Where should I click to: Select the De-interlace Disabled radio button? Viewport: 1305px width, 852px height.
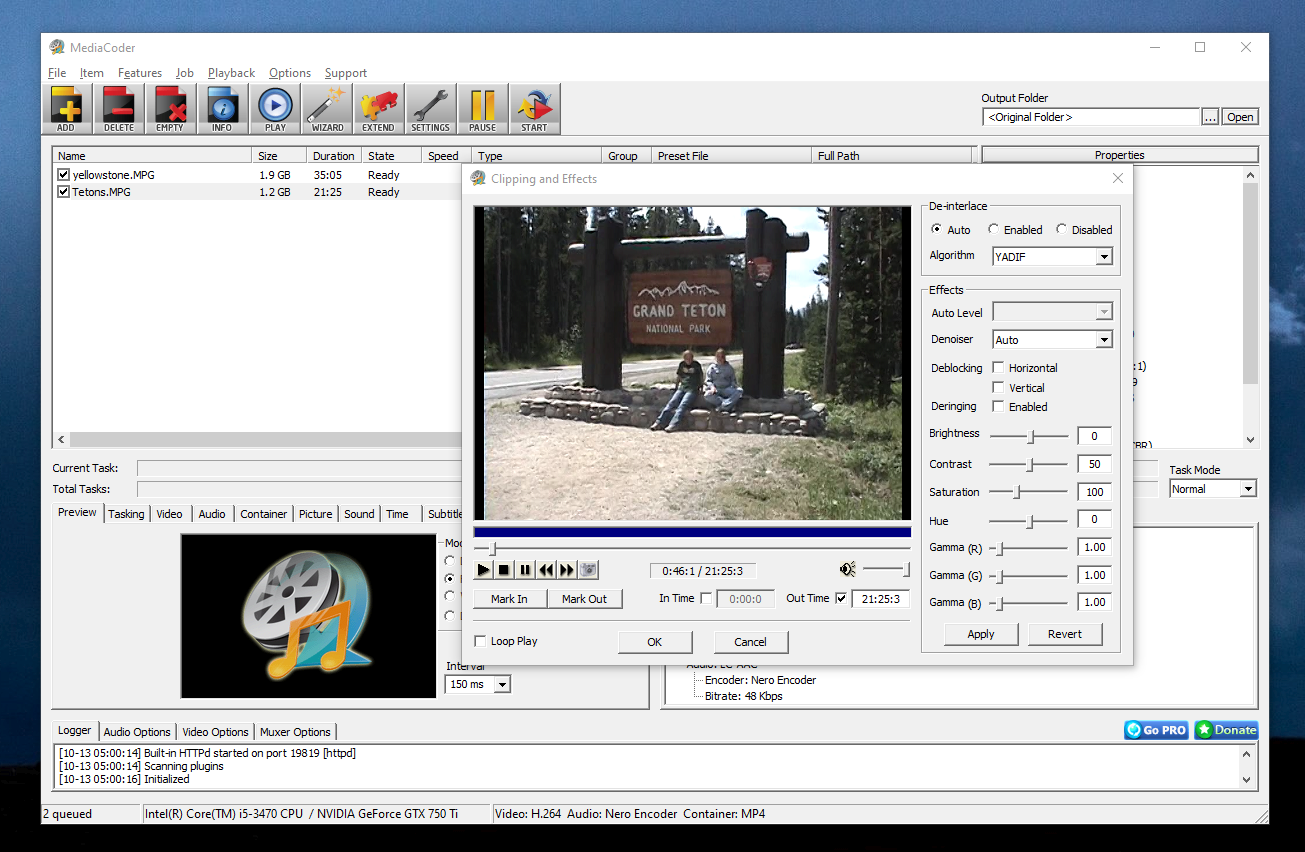[x=1061, y=229]
